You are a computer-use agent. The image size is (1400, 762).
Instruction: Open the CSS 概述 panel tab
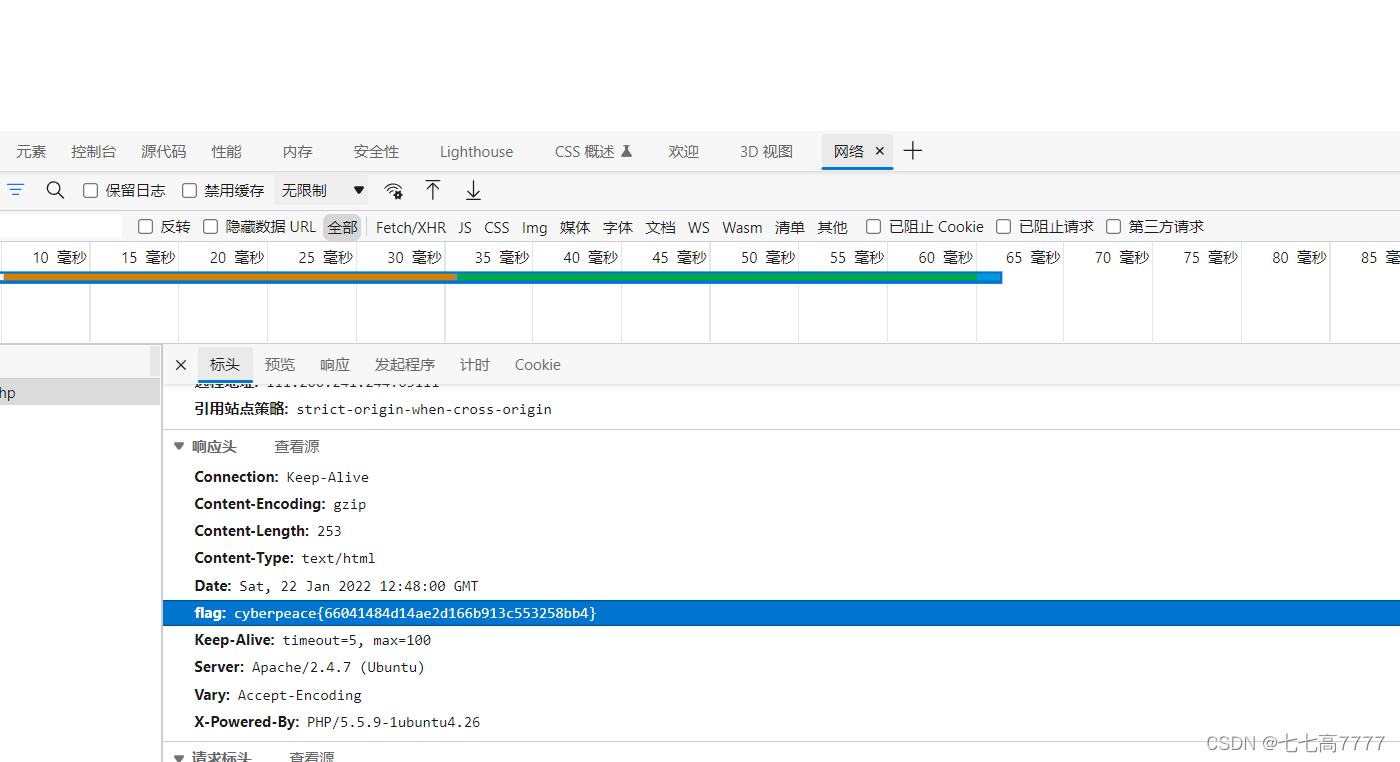click(x=593, y=152)
